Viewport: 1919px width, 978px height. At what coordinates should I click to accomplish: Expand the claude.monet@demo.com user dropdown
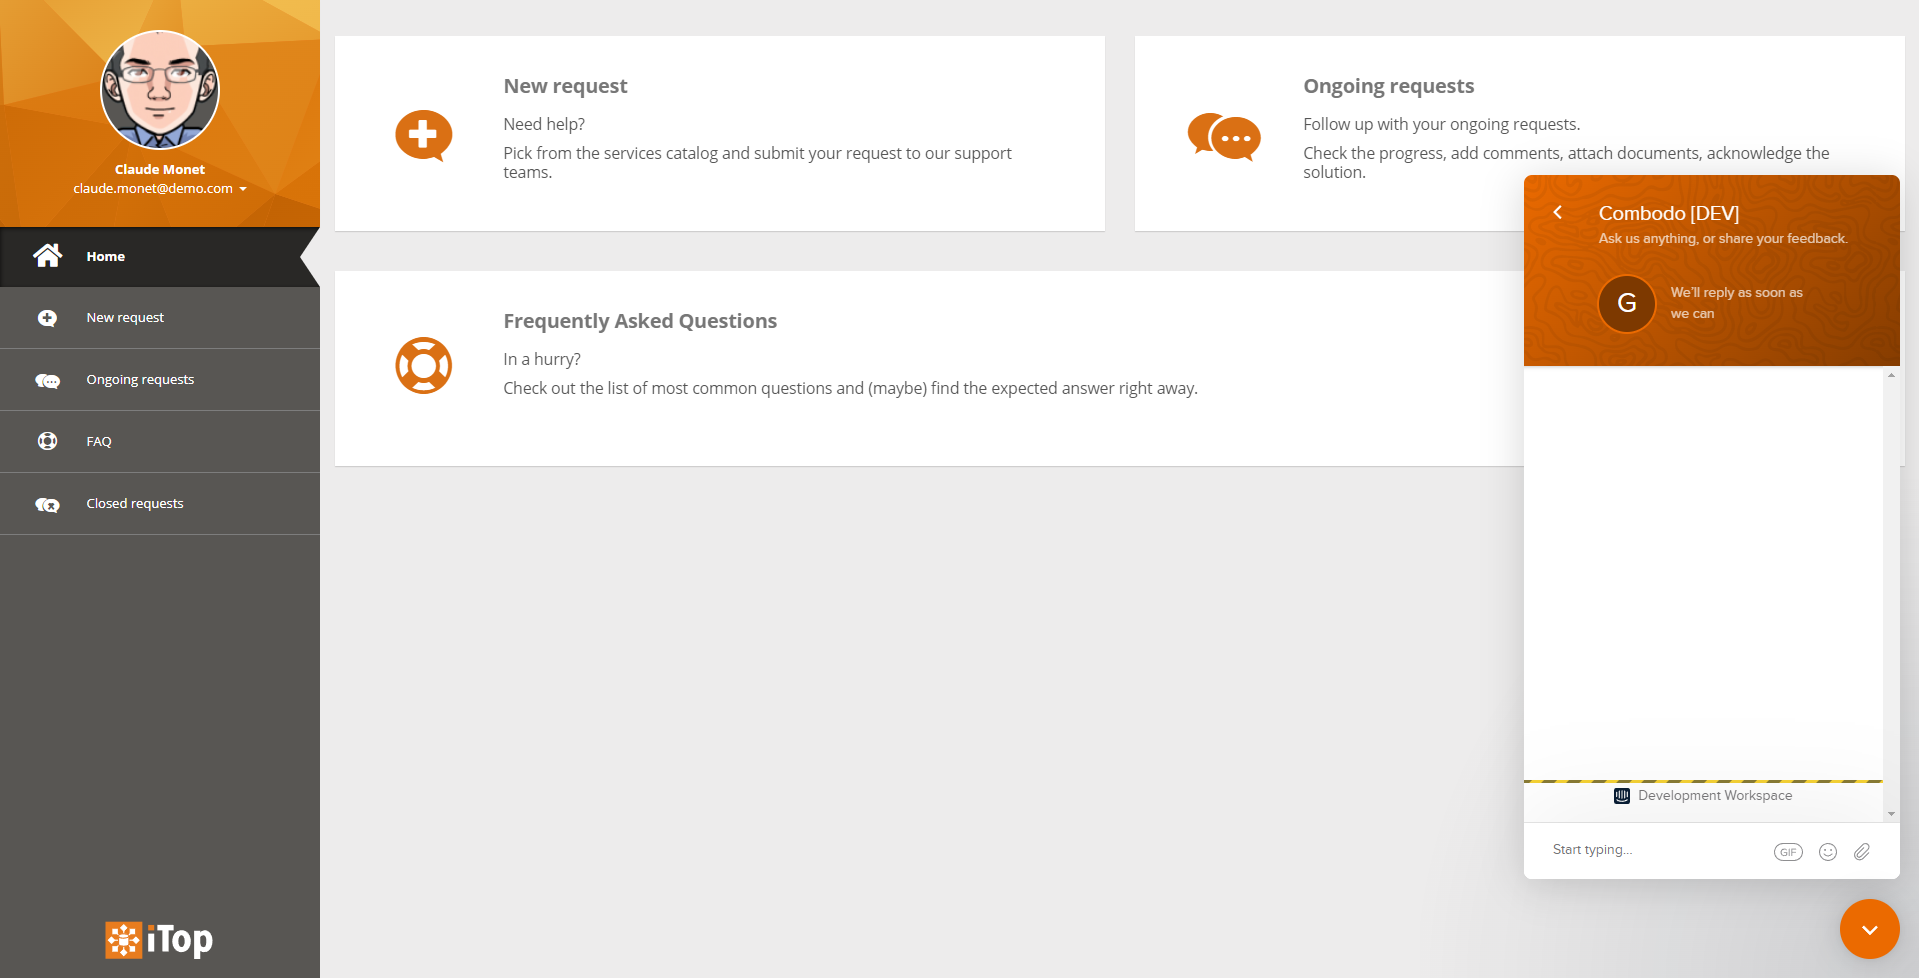tap(160, 189)
